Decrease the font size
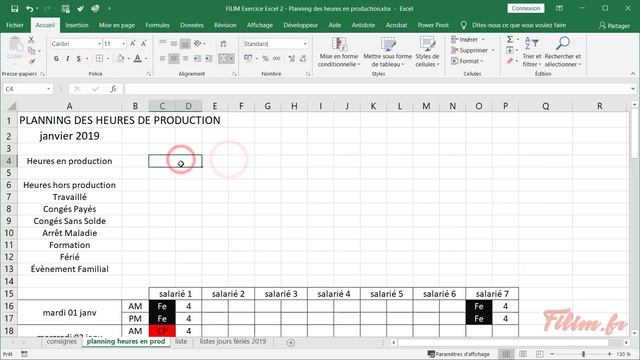The width and height of the screenshot is (640, 360). [144, 44]
